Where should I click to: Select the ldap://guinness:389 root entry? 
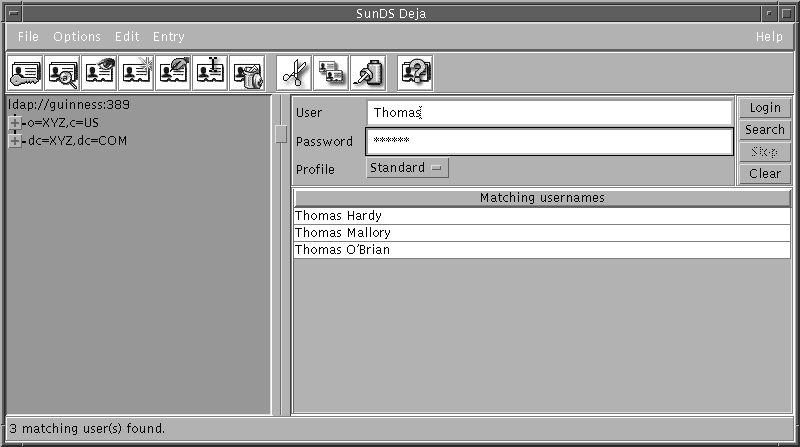point(69,105)
